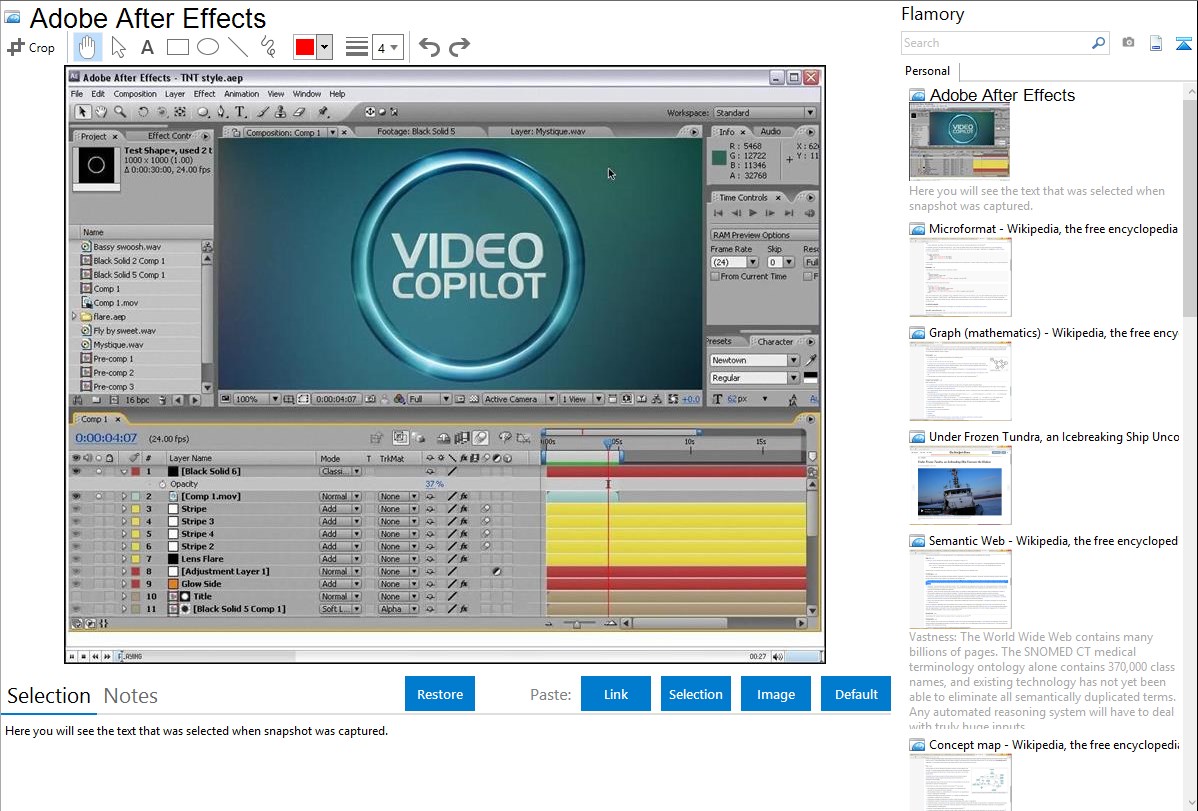Click the Restore button
The width and height of the screenshot is (1198, 811).
[x=440, y=694]
